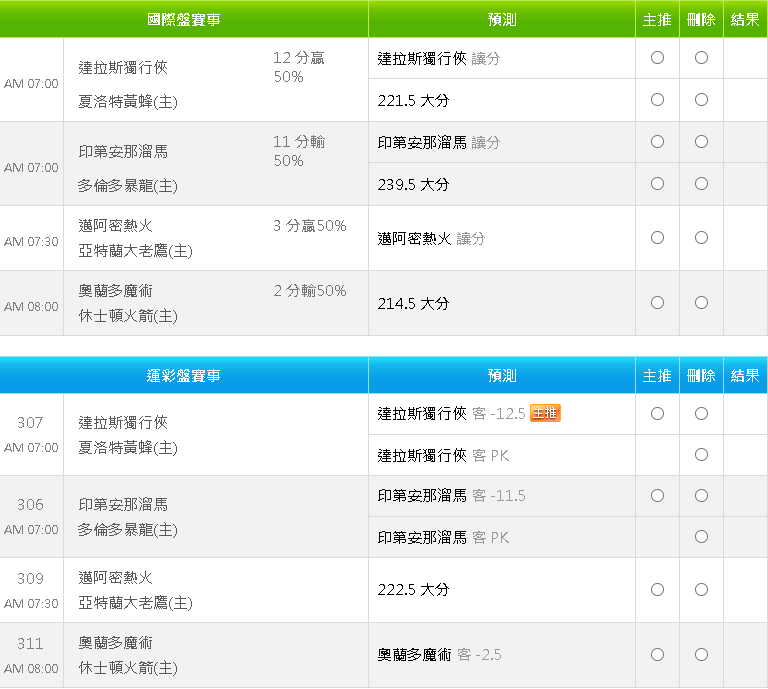
Task: Click game number 306
Action: 30,504
